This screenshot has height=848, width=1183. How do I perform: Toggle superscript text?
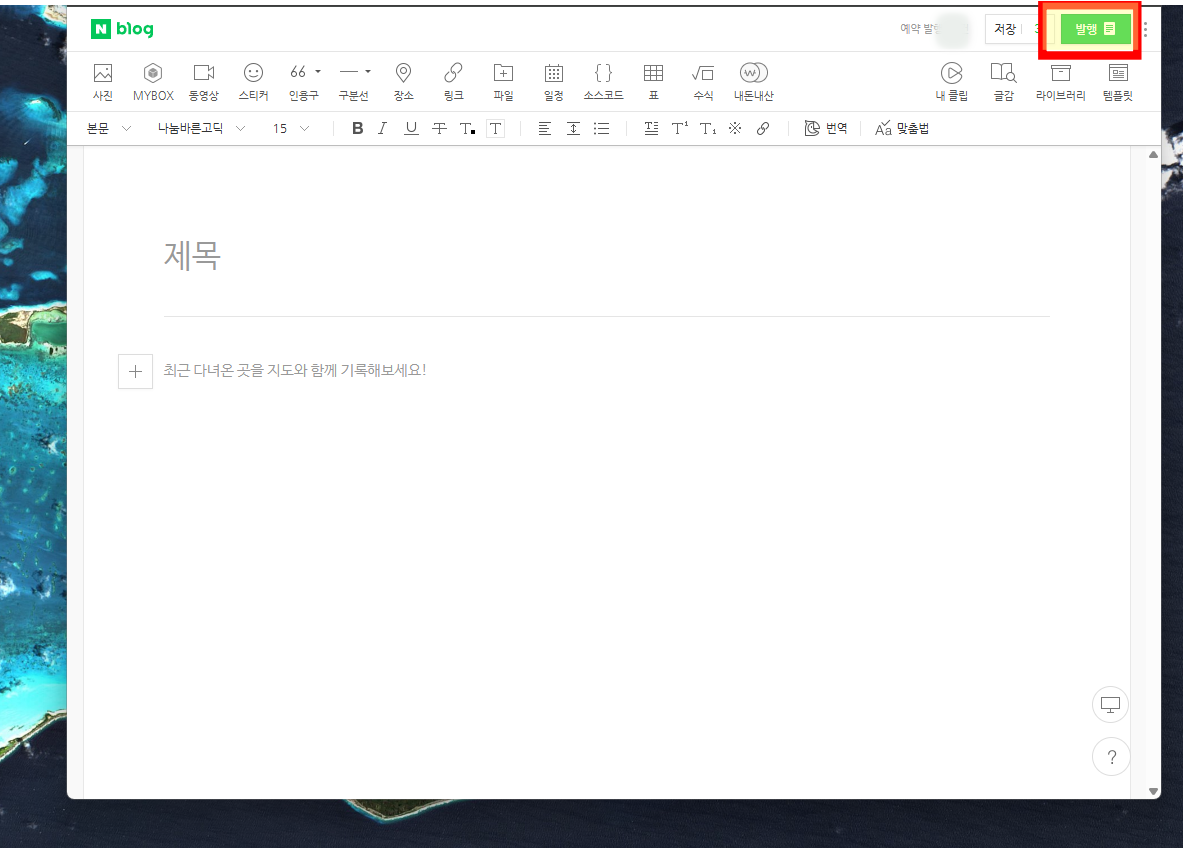coord(680,128)
